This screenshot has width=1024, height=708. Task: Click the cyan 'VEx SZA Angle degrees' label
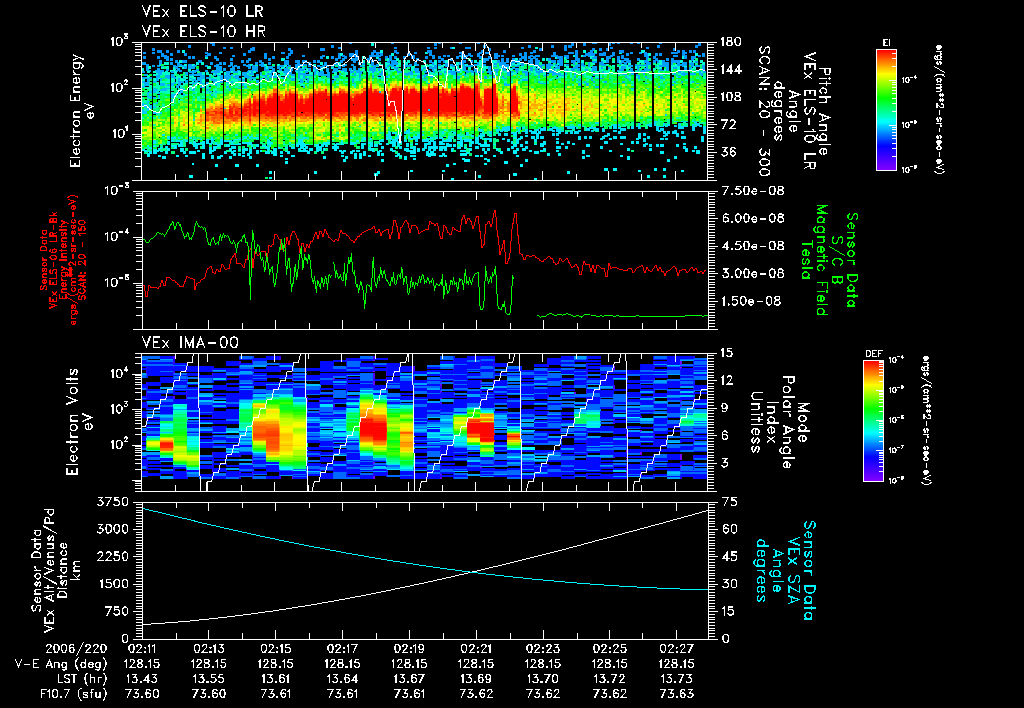tap(784, 570)
